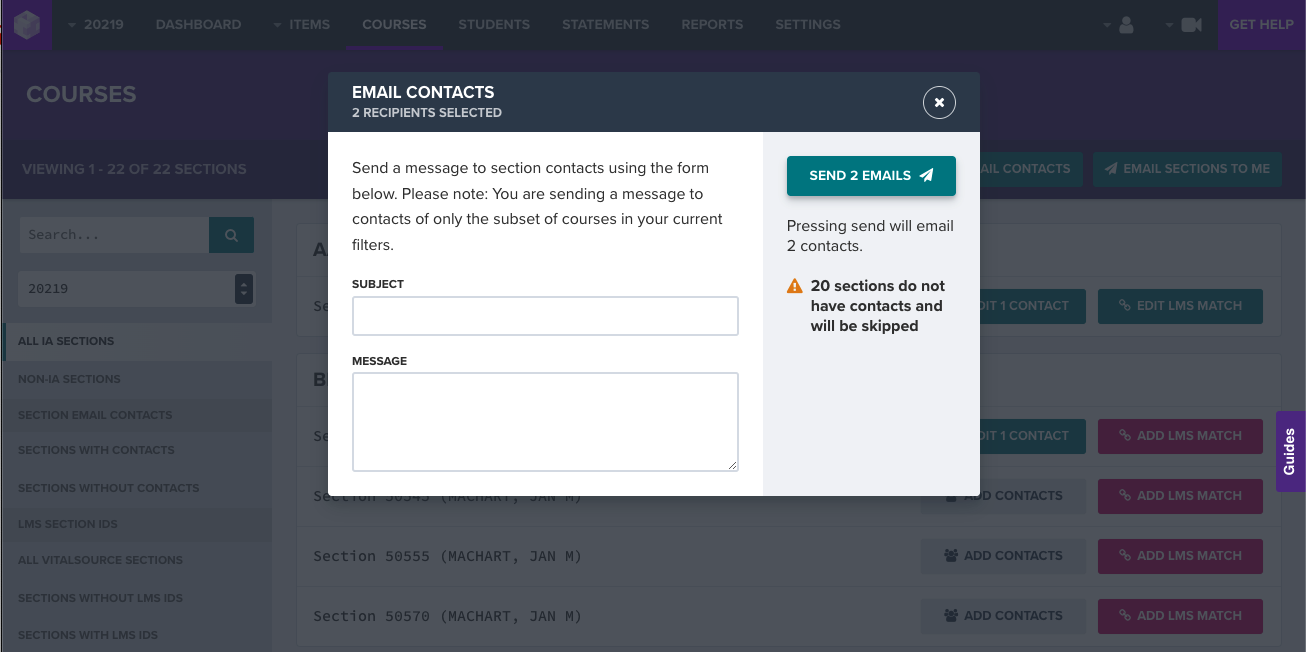The image size is (1306, 652).
Task: Click the orange warning triangle icon
Action: pyautogui.click(x=795, y=286)
